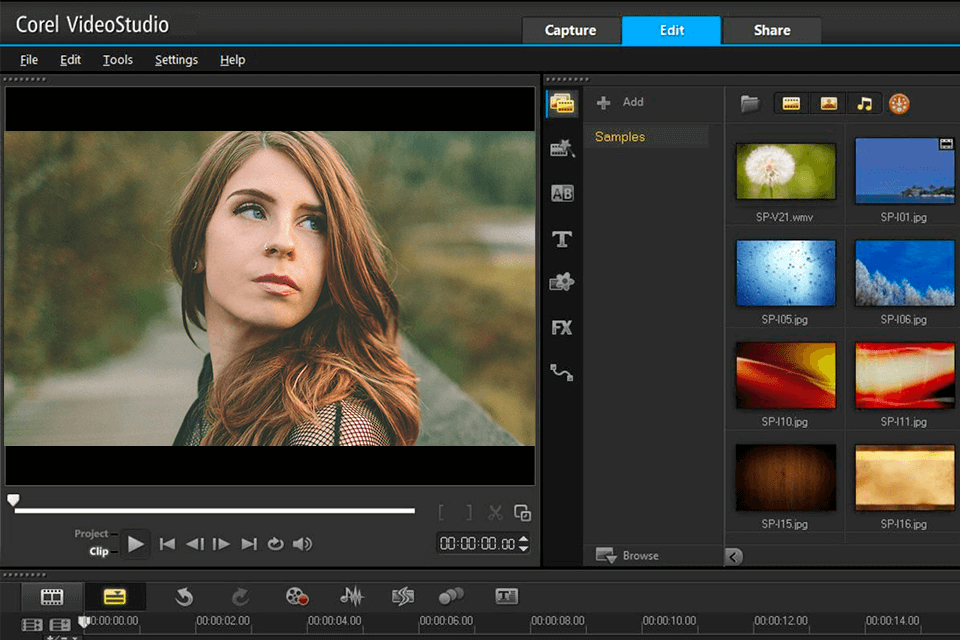Screen dimensions: 960x640
Task: Collapse the library panel with arrow
Action: [x=733, y=557]
